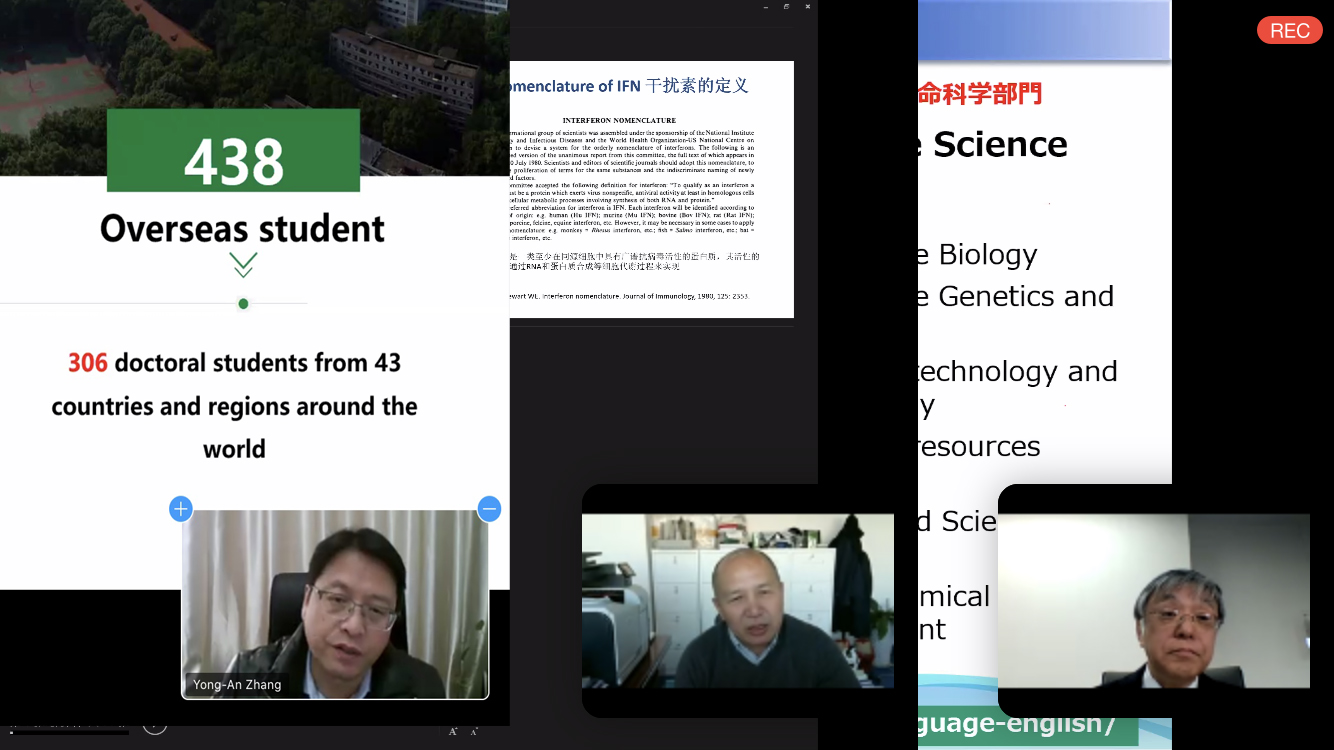Click the blue plus button on video tile

pos(180,509)
